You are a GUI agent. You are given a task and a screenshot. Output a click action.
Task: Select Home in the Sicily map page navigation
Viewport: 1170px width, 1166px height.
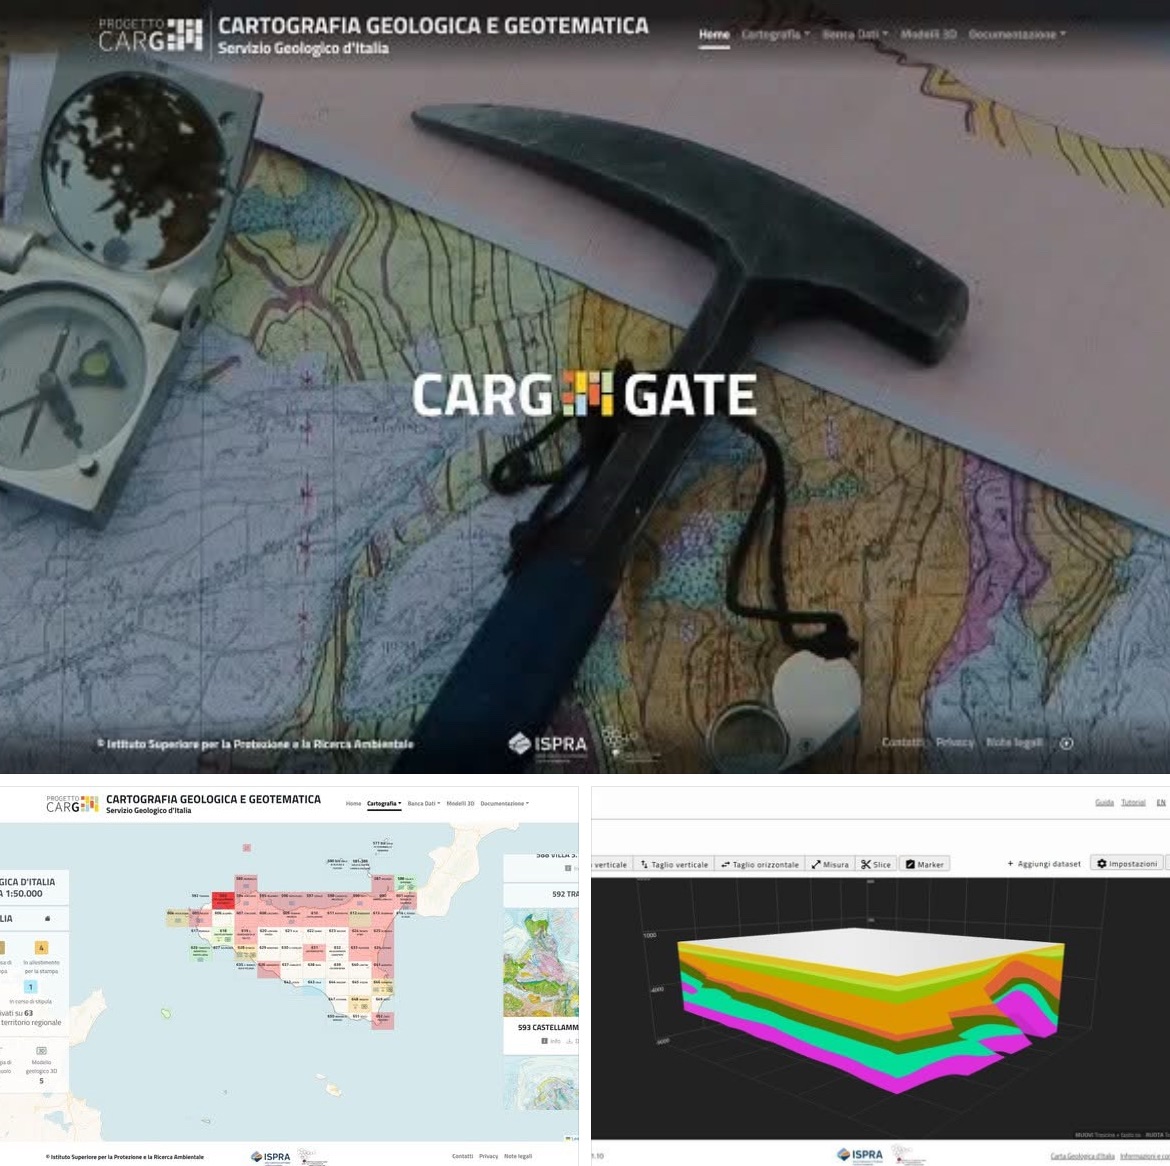tap(353, 803)
